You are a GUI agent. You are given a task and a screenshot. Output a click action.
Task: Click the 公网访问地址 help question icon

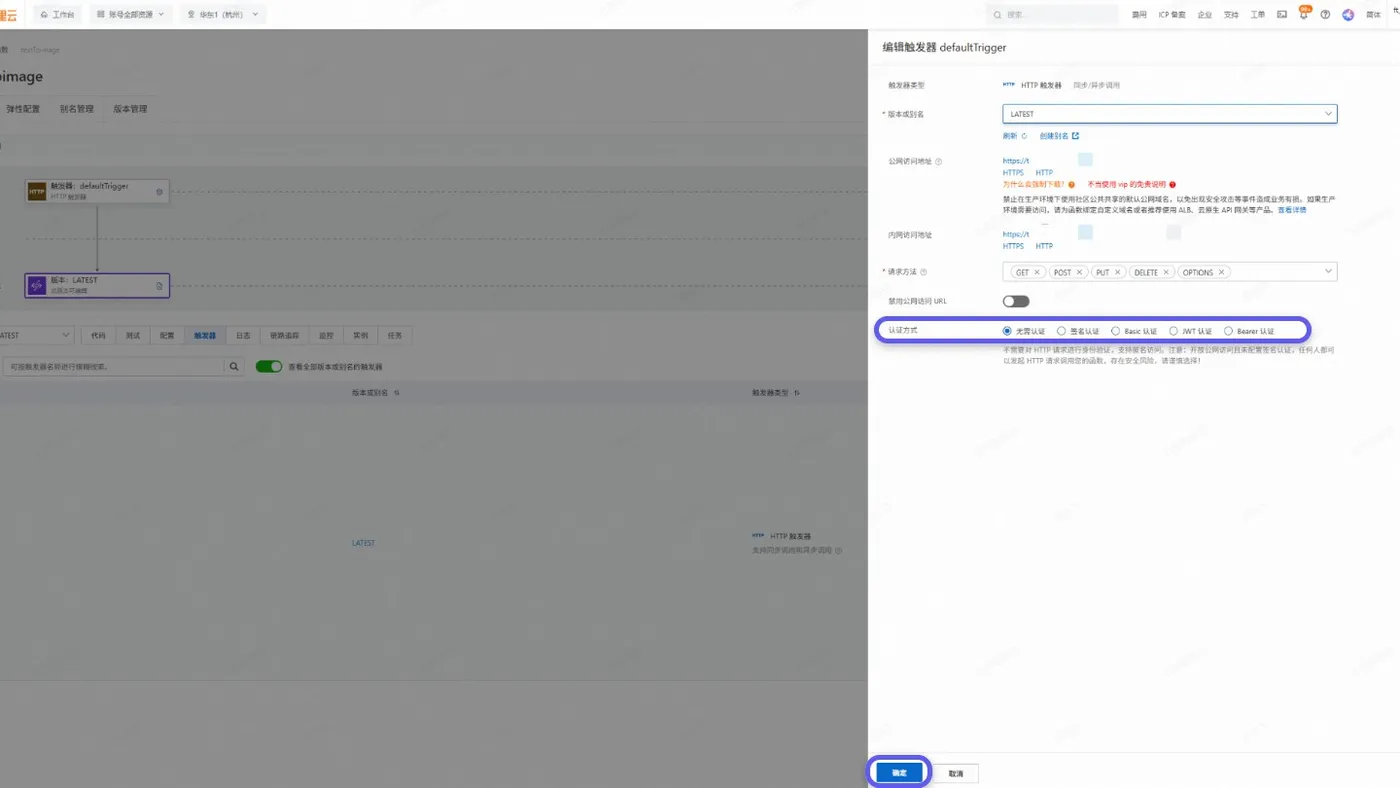pos(938,161)
